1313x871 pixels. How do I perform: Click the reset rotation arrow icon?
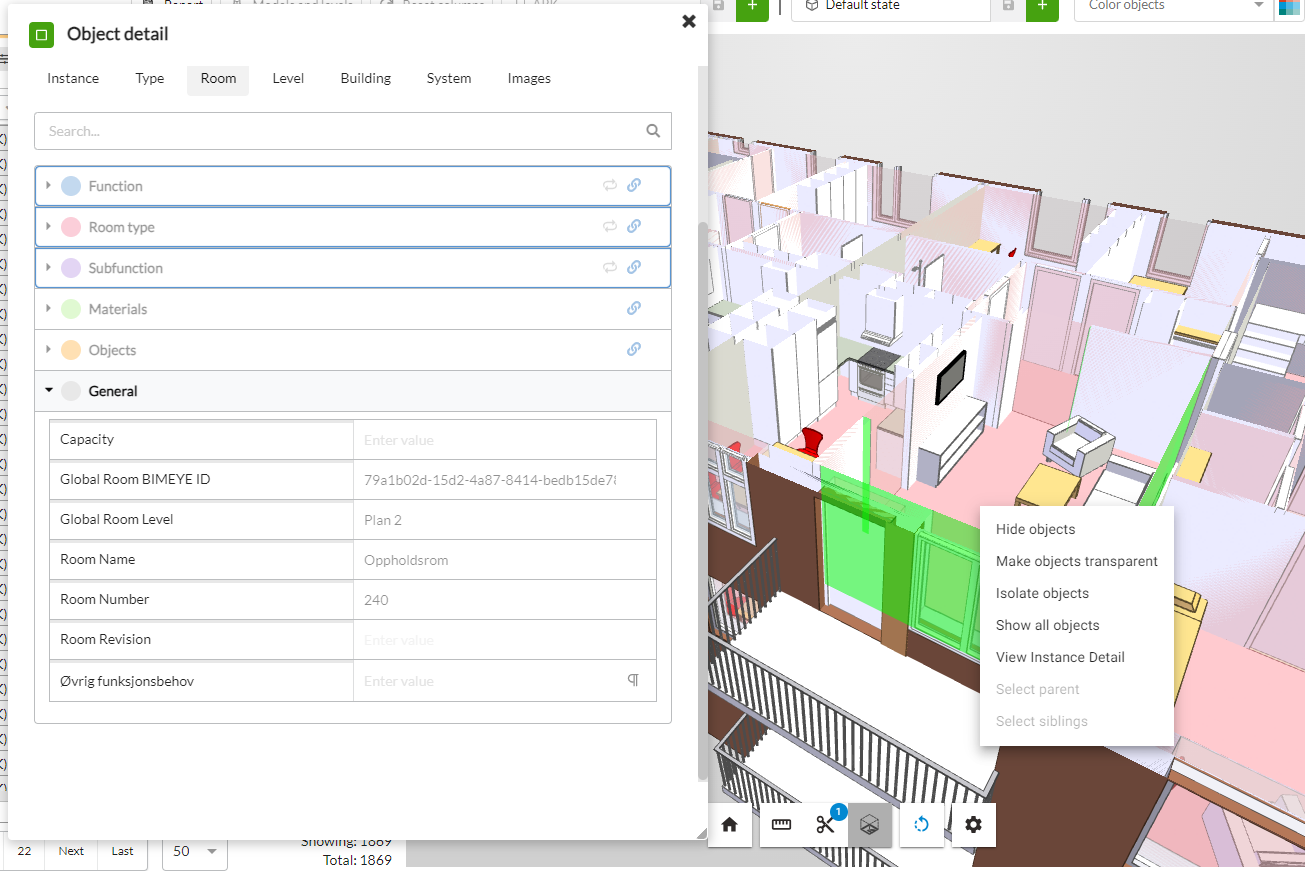922,825
